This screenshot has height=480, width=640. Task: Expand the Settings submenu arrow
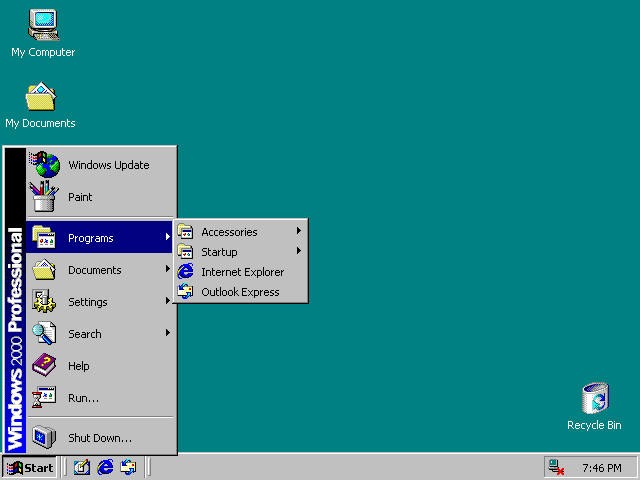click(x=167, y=300)
